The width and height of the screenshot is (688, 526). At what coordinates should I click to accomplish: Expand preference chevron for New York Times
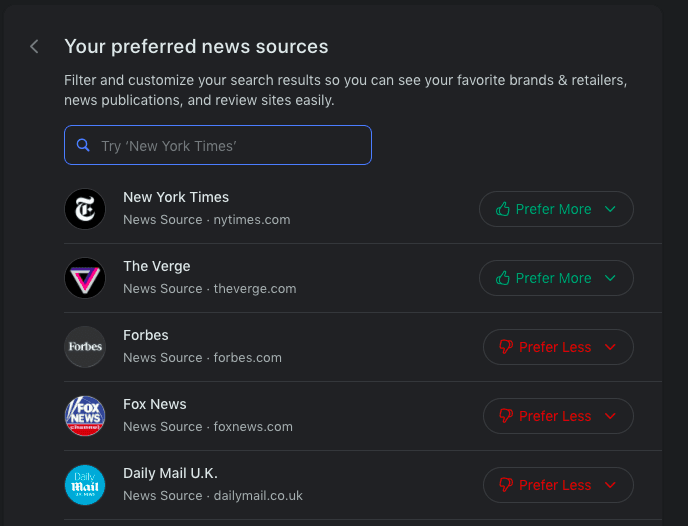click(x=610, y=209)
